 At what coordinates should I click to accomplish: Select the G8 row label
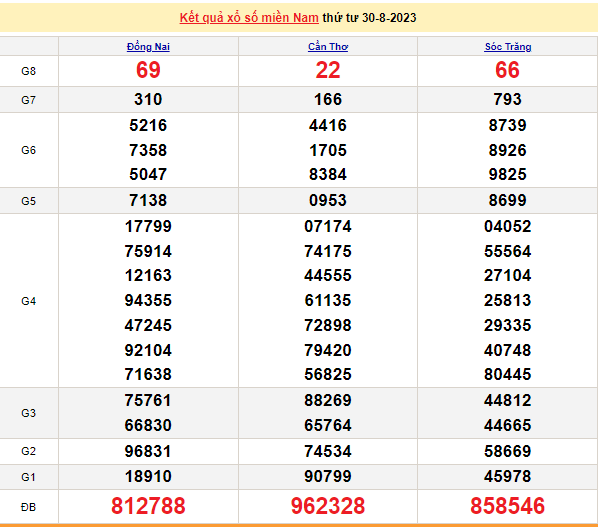click(29, 71)
